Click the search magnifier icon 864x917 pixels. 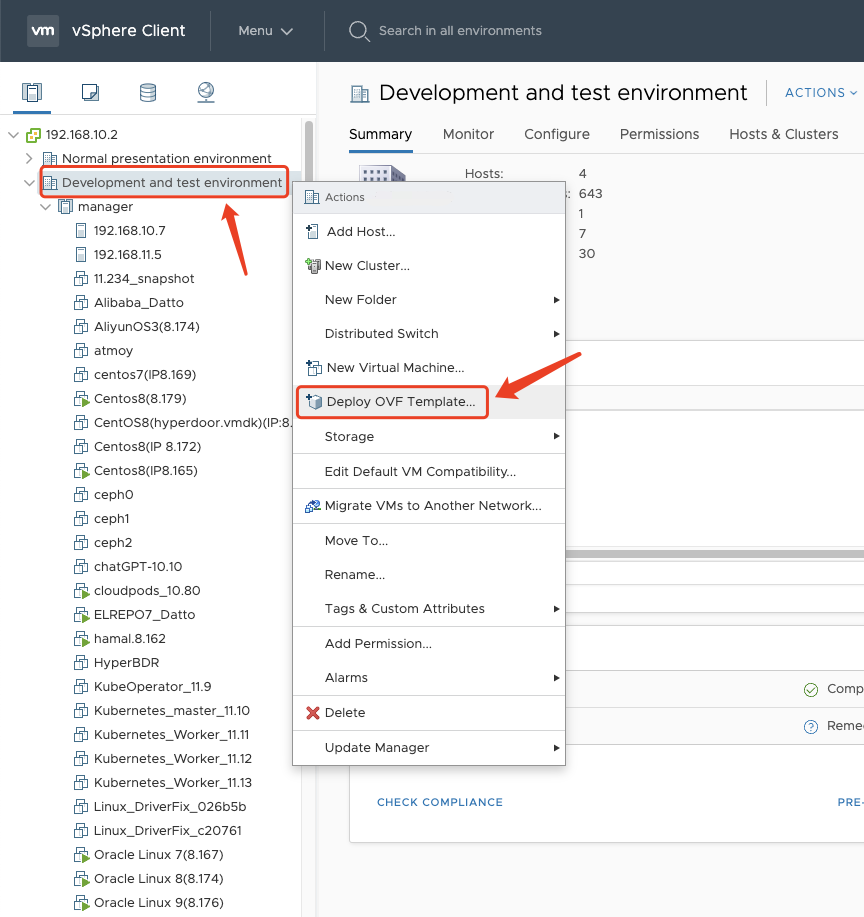359,31
